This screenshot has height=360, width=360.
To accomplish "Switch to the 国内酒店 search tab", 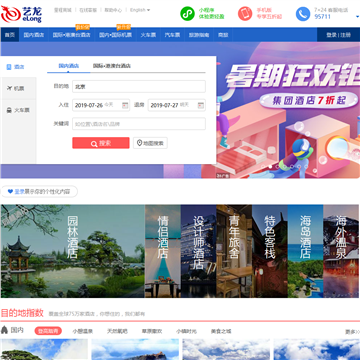I will pyautogui.click(x=69, y=66).
